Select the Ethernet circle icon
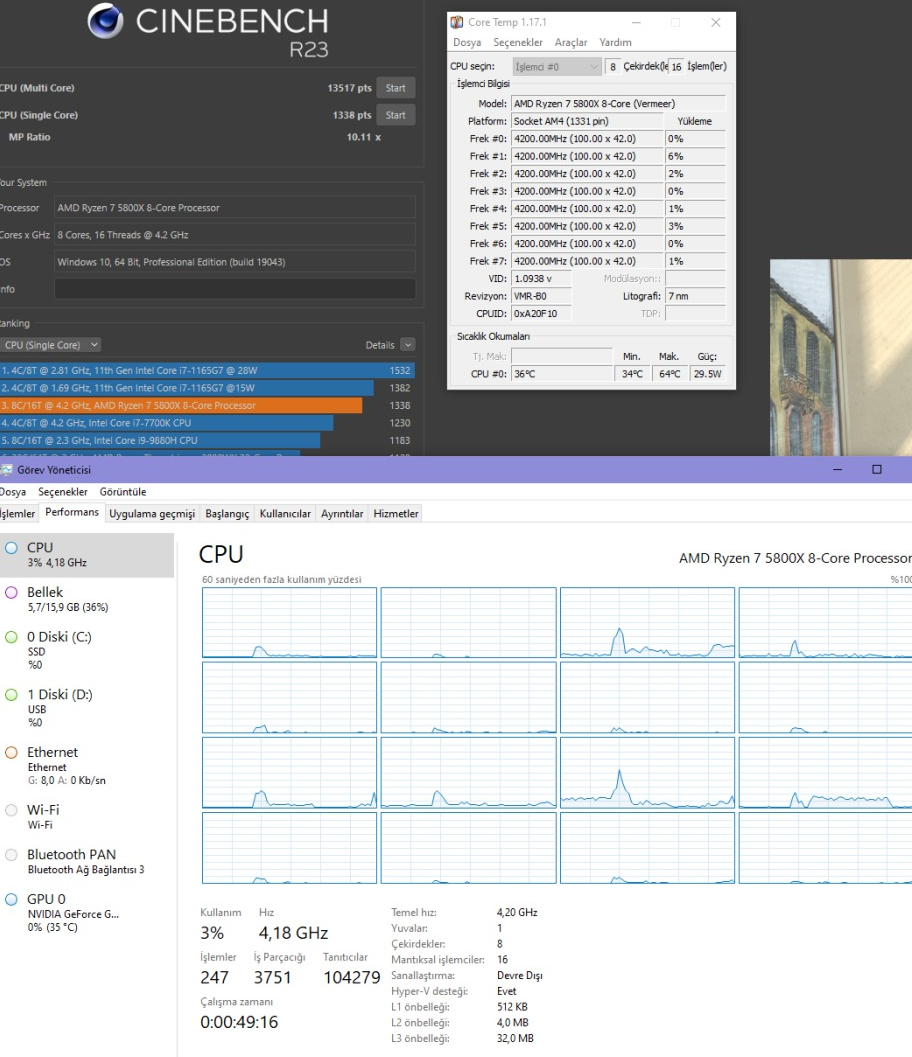The width and height of the screenshot is (912, 1057). click(x=11, y=752)
